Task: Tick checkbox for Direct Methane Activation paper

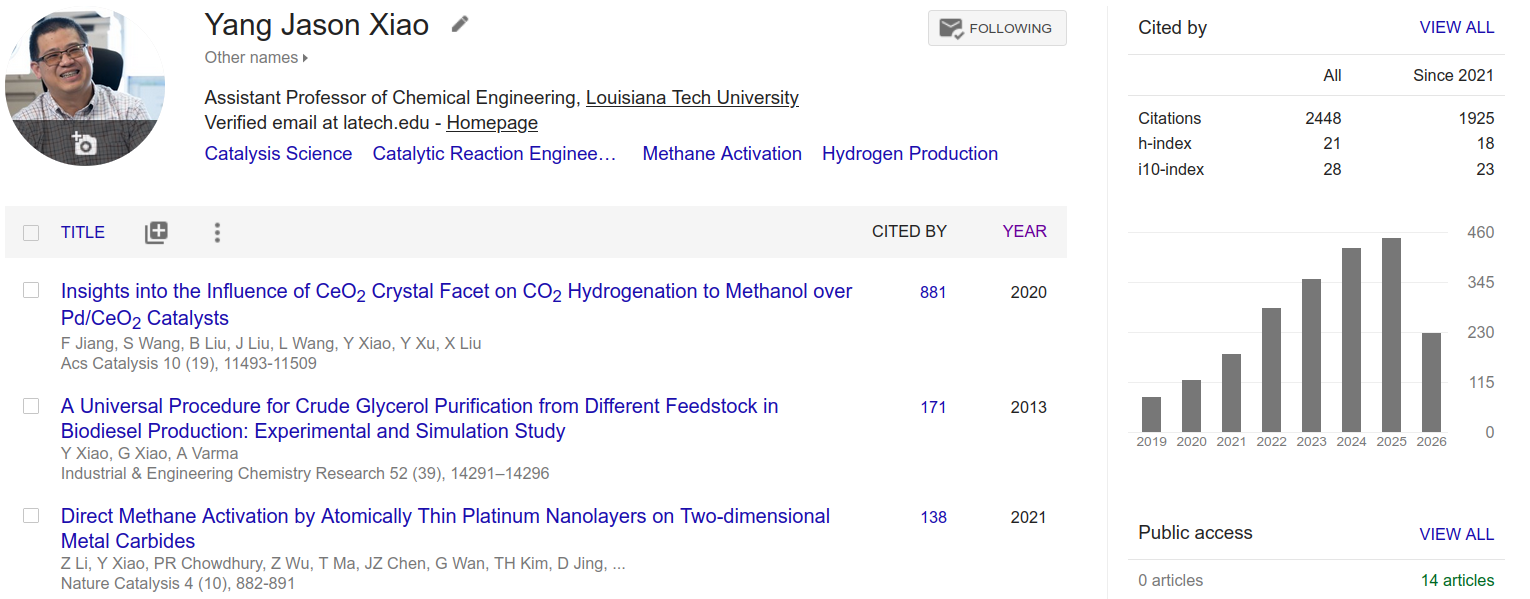Action: point(31,516)
